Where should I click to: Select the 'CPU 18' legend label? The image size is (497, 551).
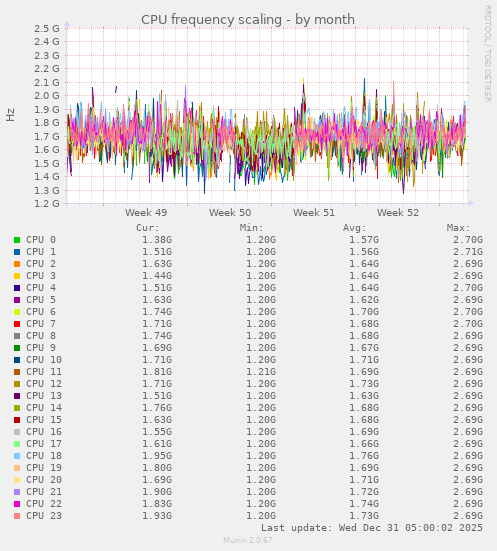click(x=44, y=456)
